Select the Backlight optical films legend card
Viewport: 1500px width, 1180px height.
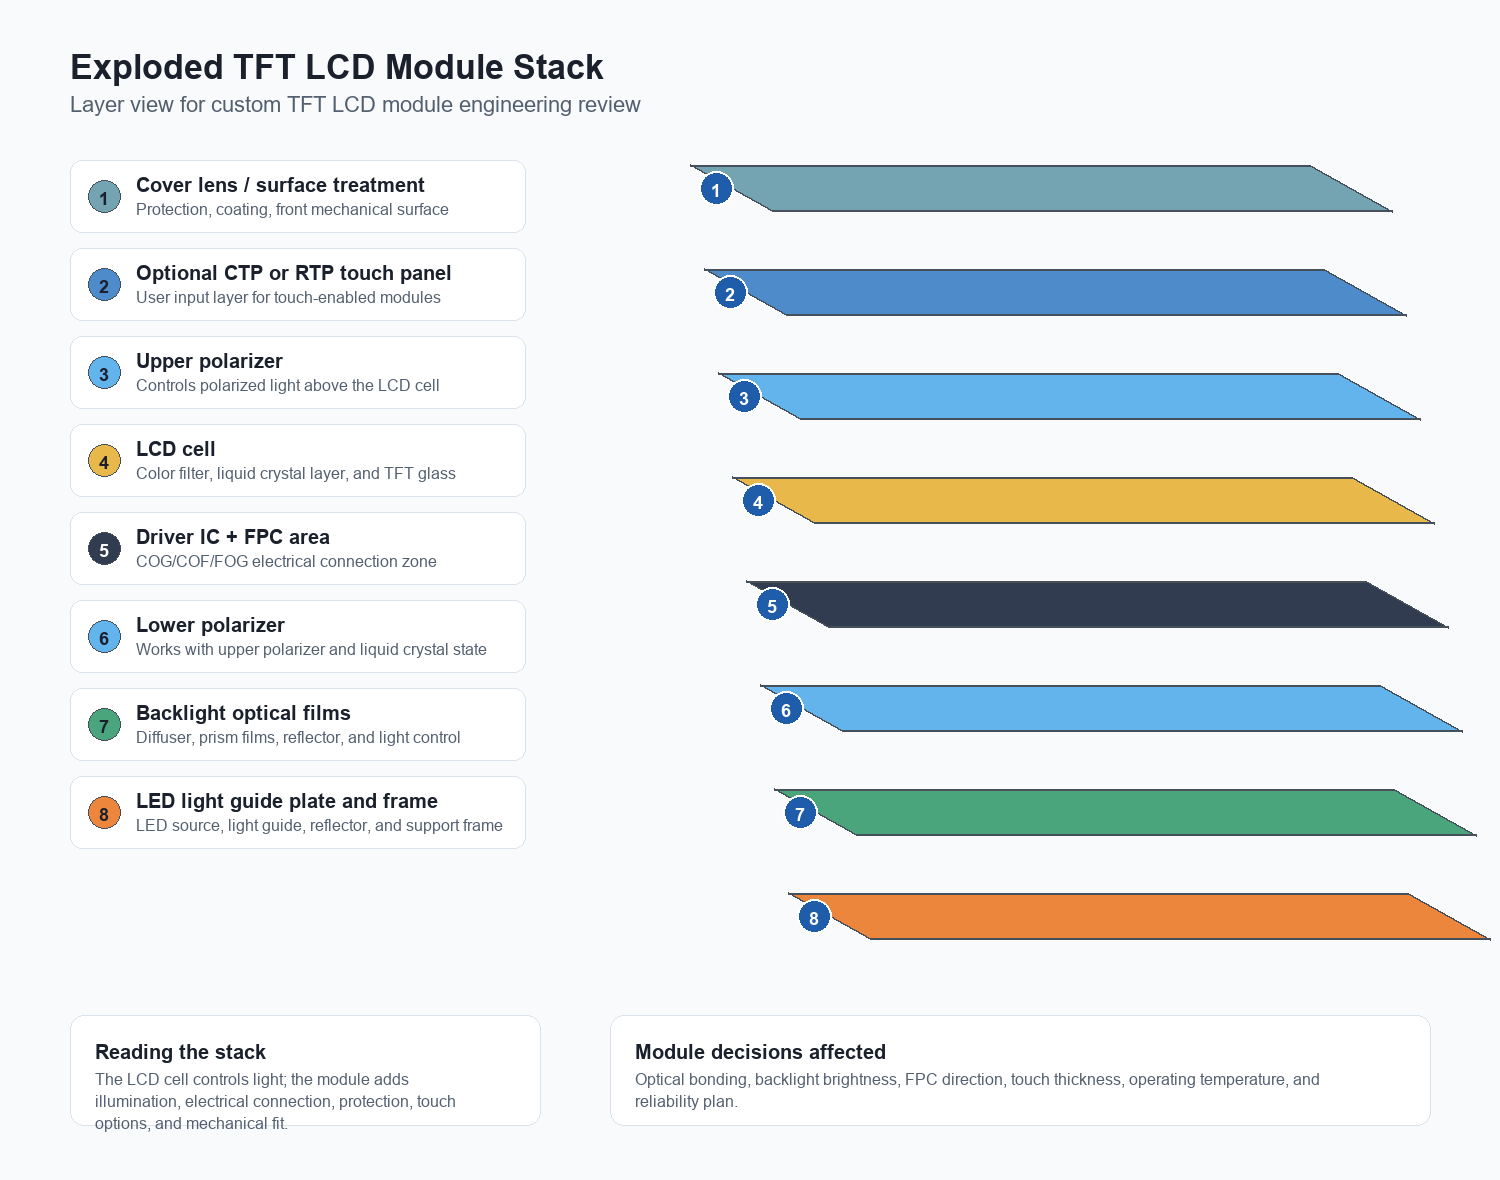298,725
